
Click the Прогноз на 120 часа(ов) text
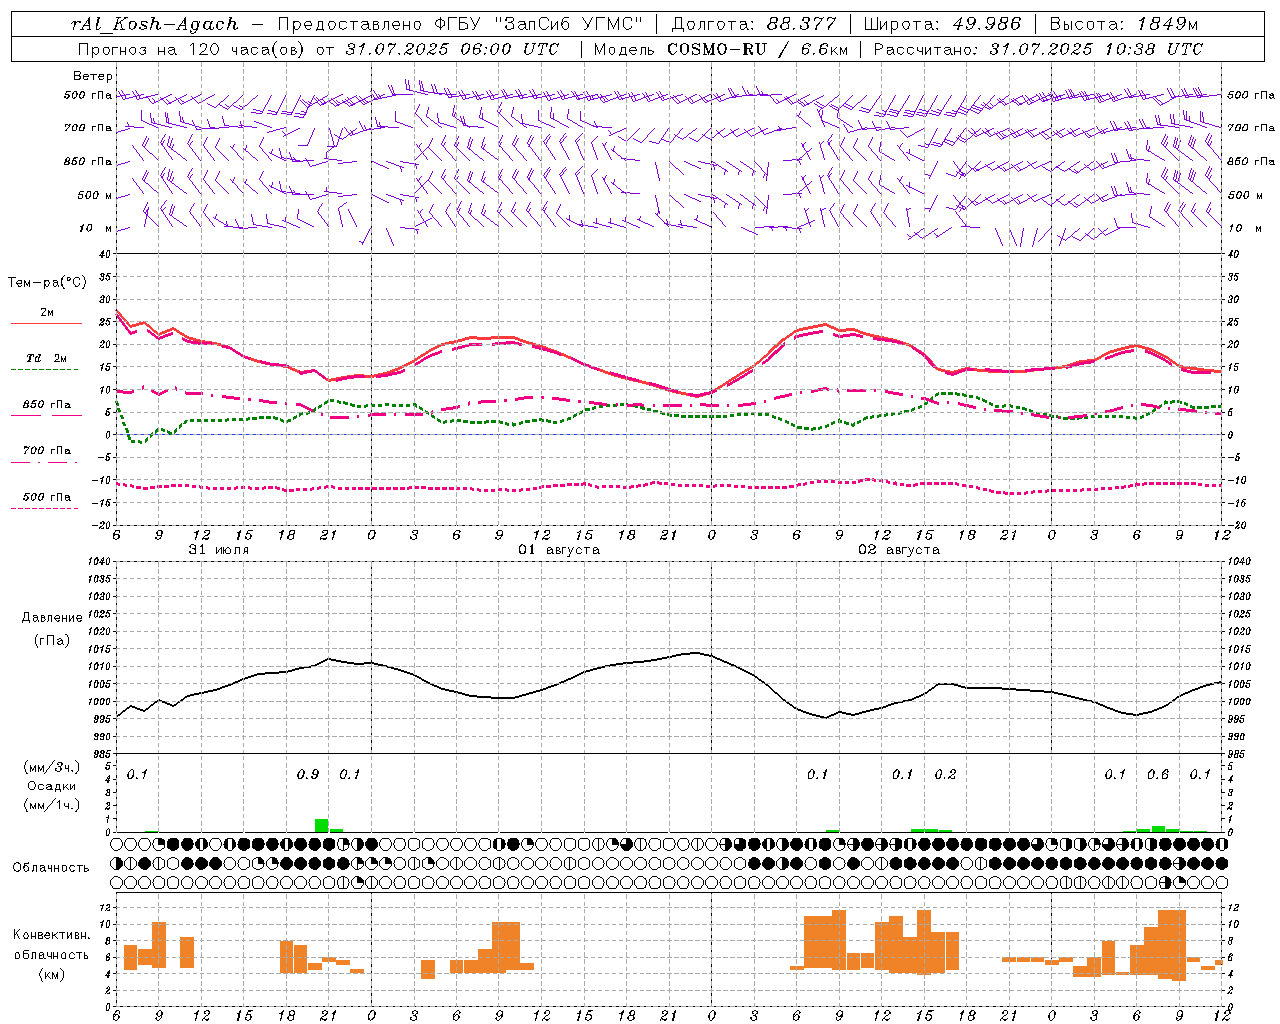(193, 49)
